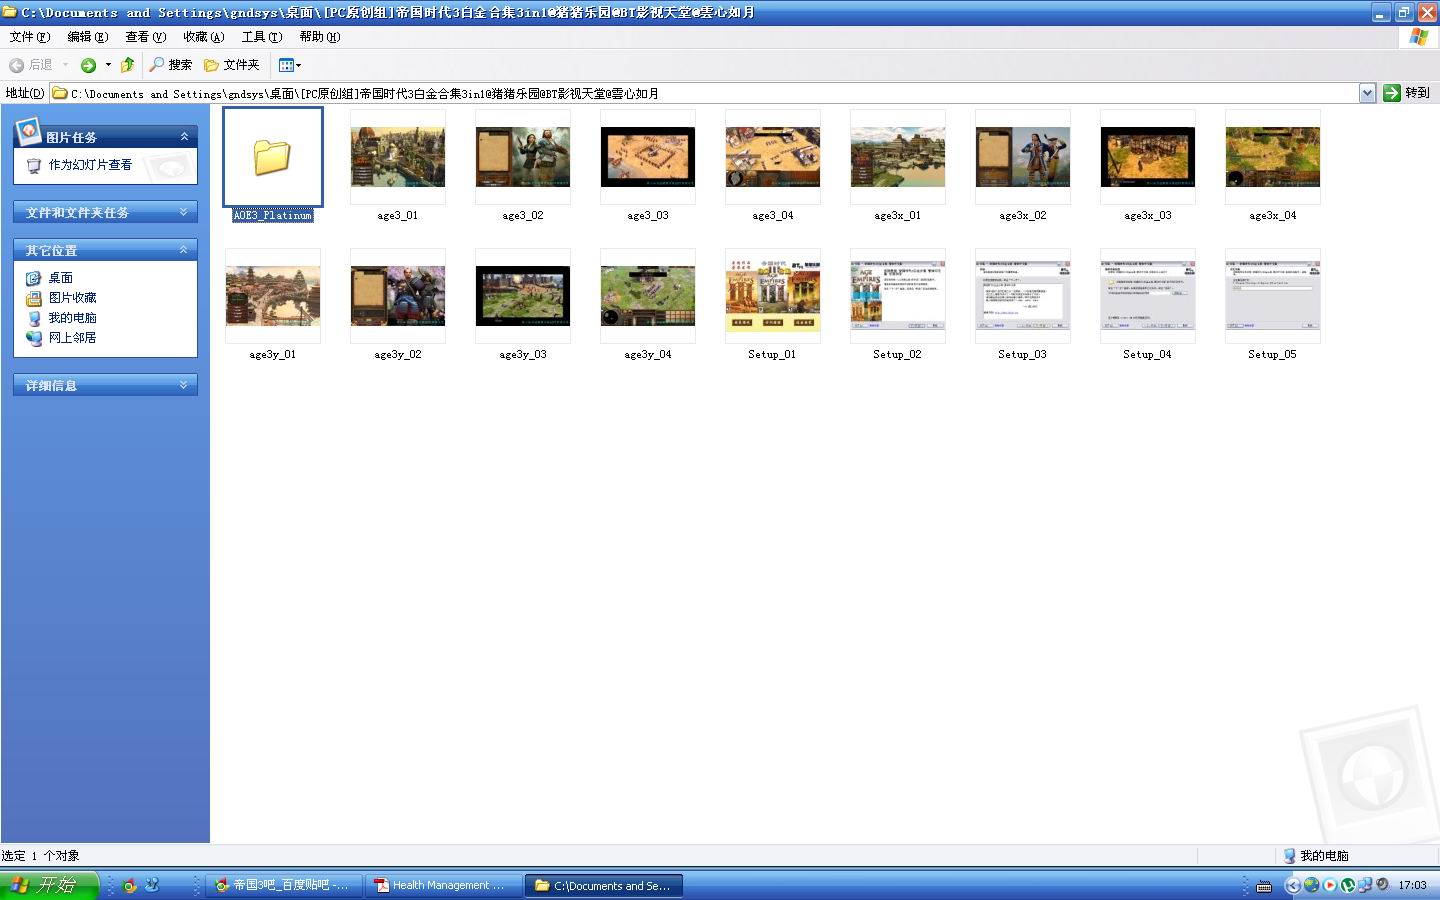Select the age3_02 thumbnail
The width and height of the screenshot is (1440, 900).
pos(523,157)
